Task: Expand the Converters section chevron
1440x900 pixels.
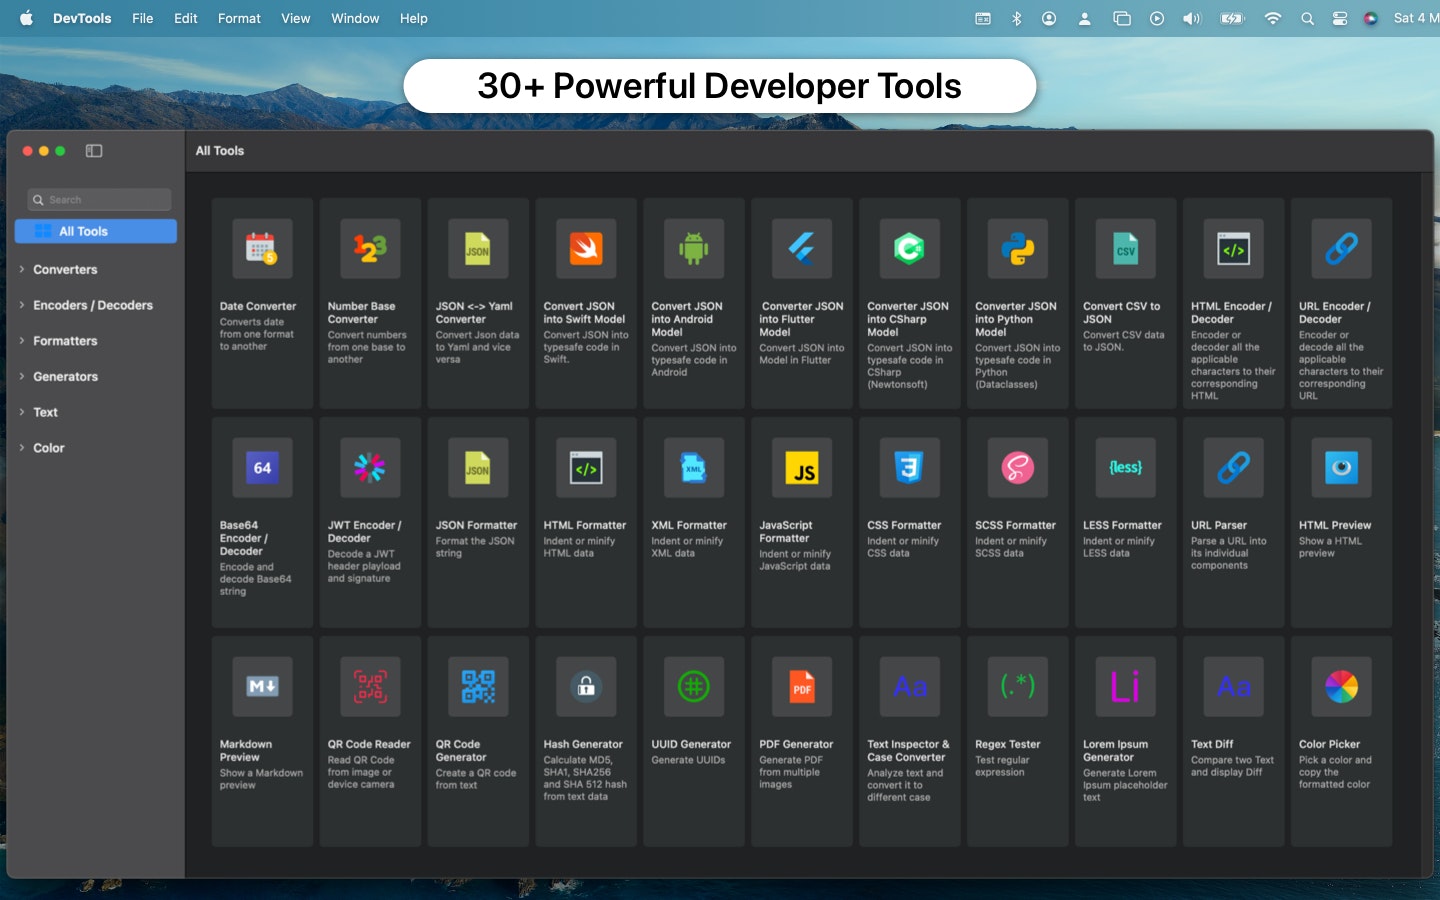Action: click(x=22, y=269)
